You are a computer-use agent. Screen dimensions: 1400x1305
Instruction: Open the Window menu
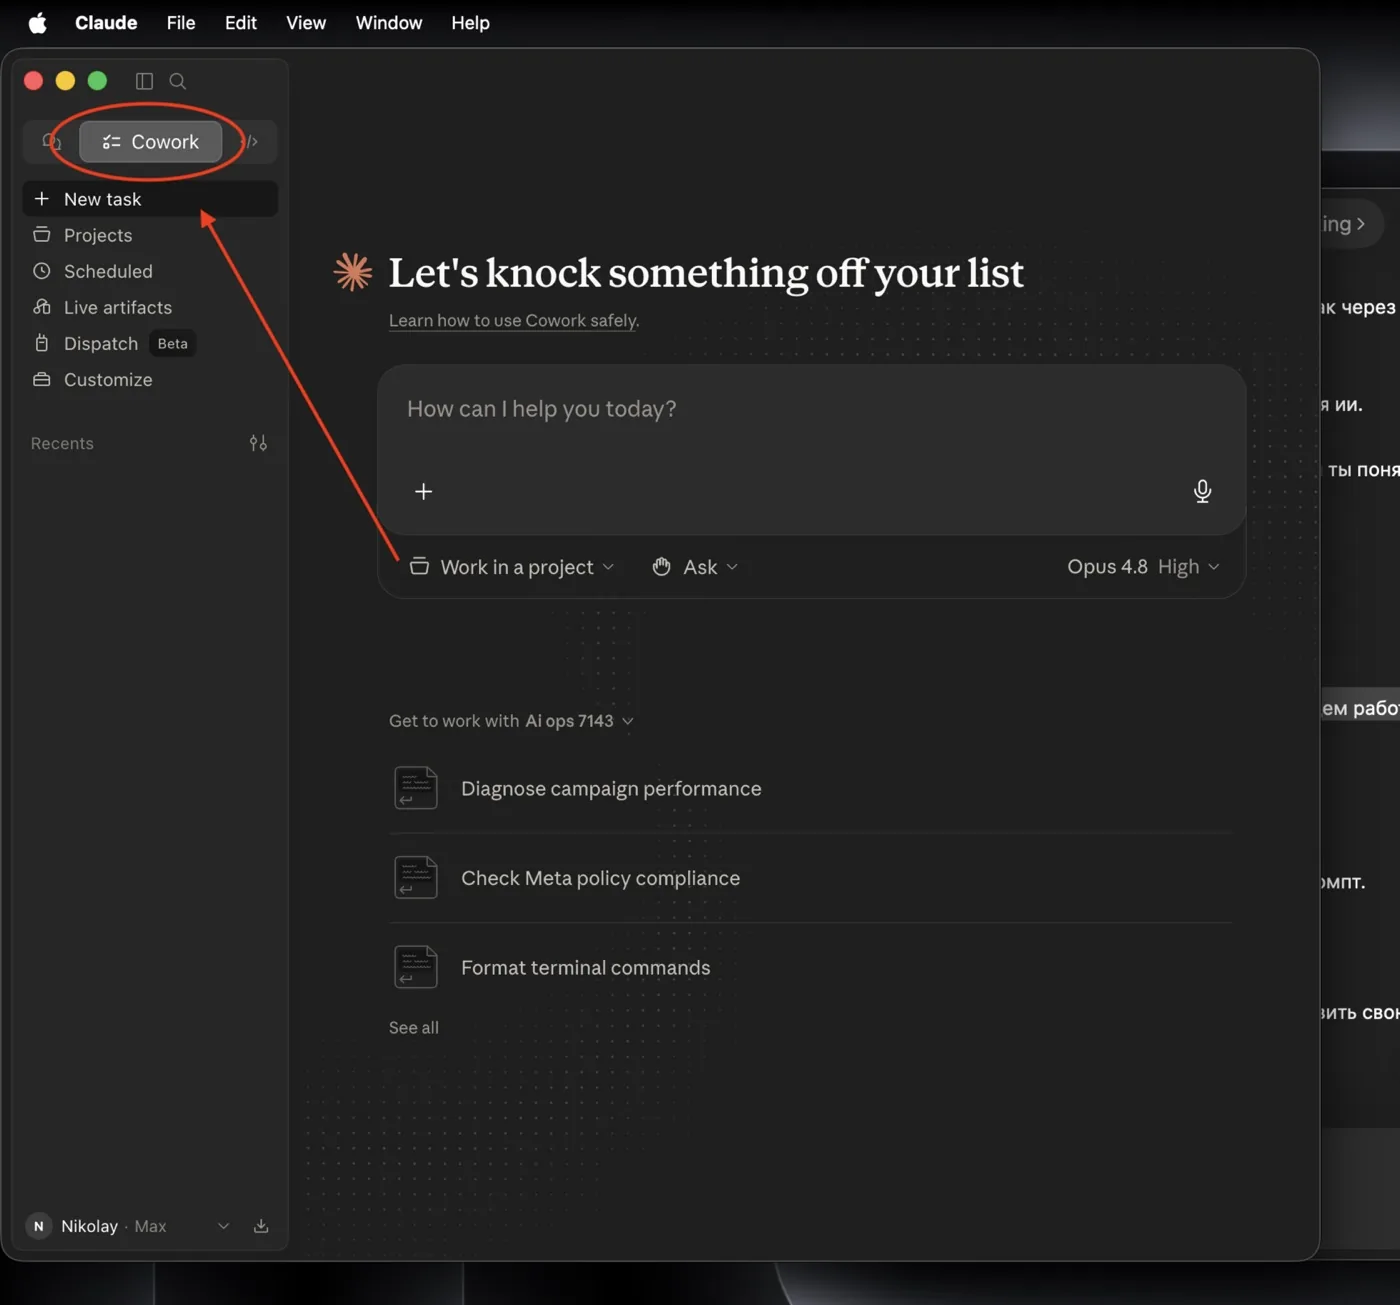coord(389,23)
